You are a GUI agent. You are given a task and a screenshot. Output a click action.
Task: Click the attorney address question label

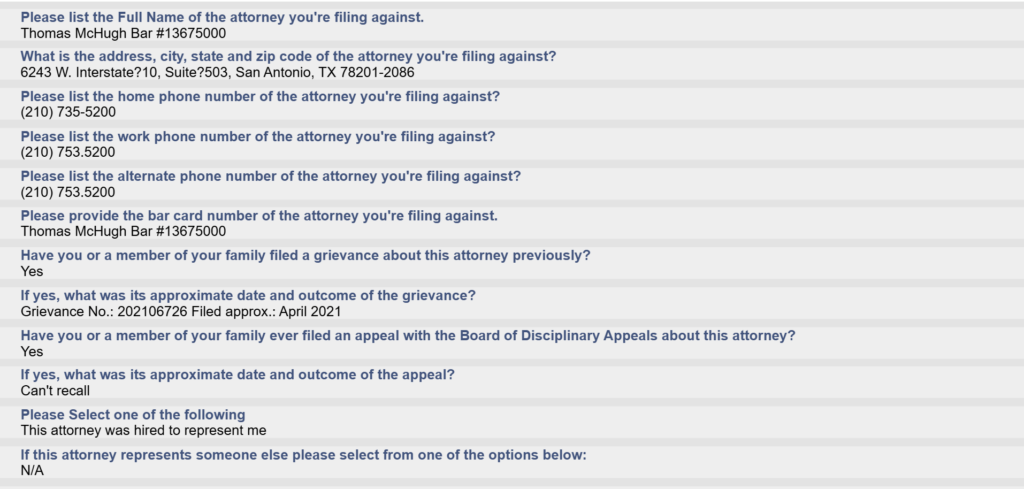pos(289,56)
